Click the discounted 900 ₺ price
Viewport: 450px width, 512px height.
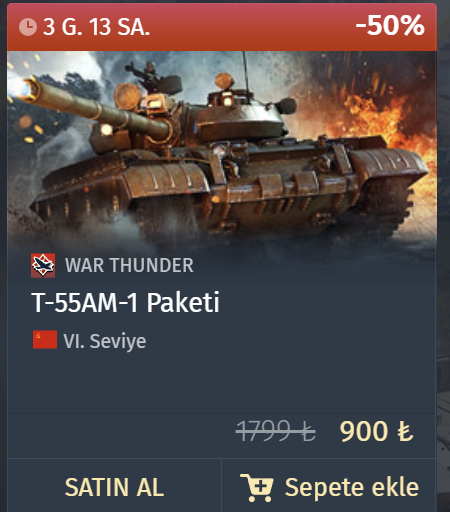[376, 431]
